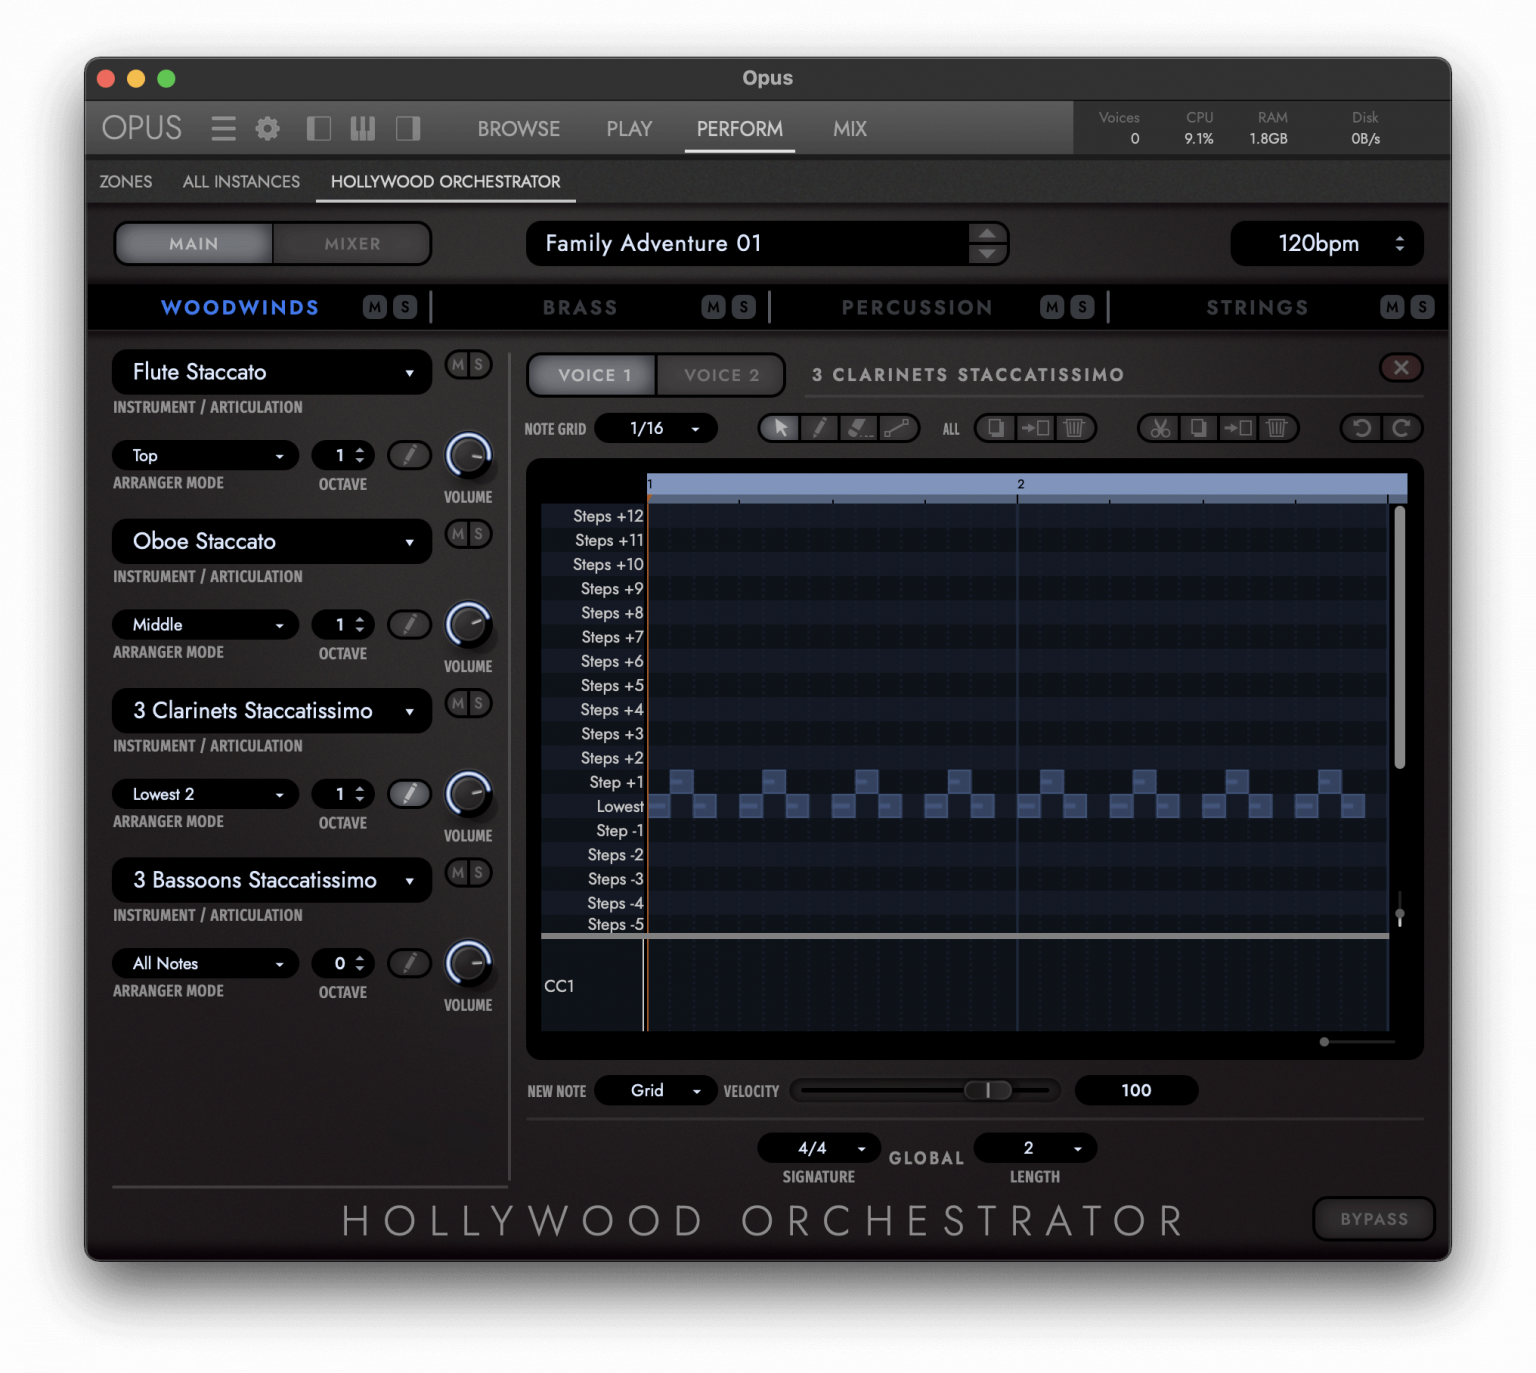The height and width of the screenshot is (1373, 1536).
Task: Show the virtual keyboard via the piano icon
Action: (362, 128)
